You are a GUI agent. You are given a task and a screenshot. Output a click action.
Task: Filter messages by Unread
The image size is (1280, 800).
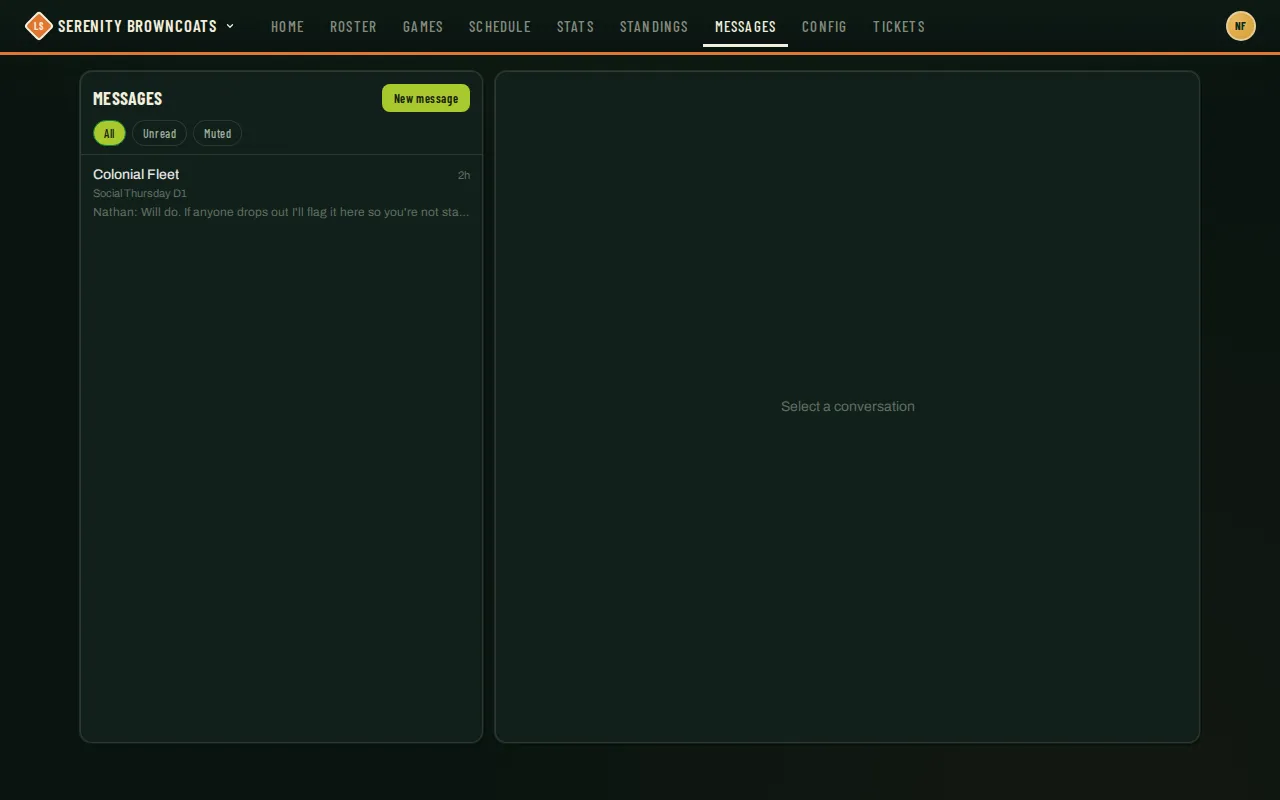(159, 133)
